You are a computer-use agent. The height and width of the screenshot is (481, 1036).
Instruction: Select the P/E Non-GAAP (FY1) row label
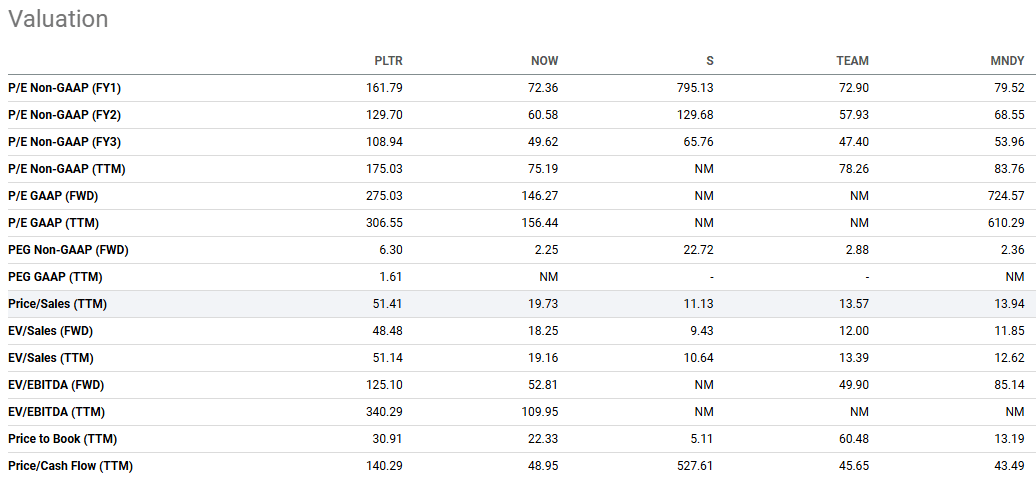64,88
